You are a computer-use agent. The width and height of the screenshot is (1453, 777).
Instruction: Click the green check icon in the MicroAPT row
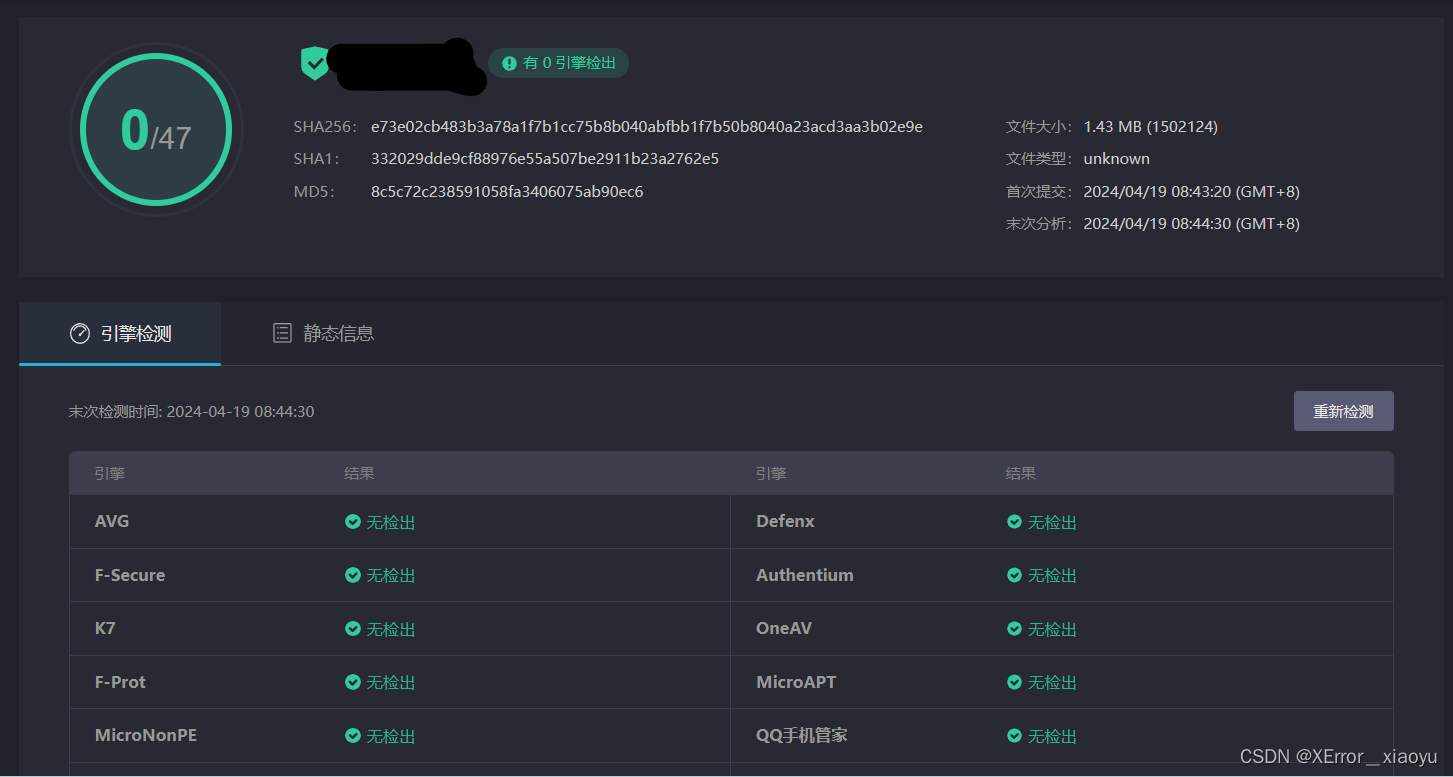(1014, 682)
